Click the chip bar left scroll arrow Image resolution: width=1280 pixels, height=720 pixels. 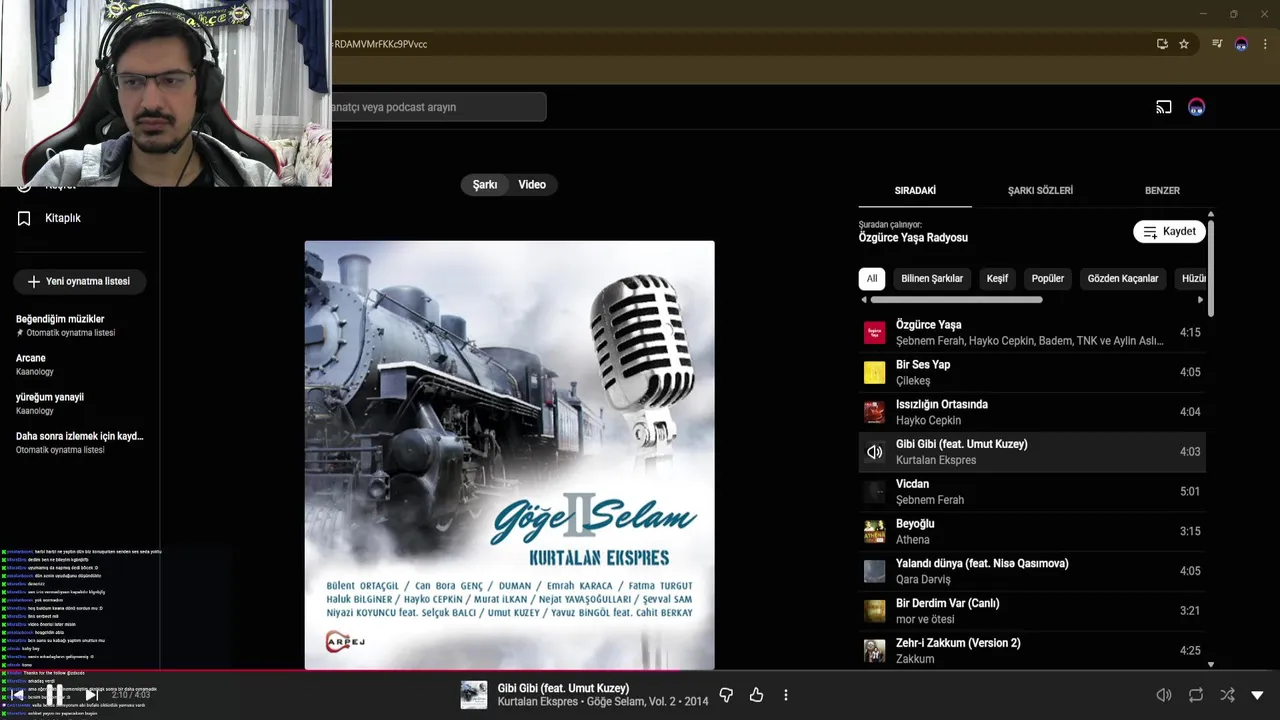(864, 299)
